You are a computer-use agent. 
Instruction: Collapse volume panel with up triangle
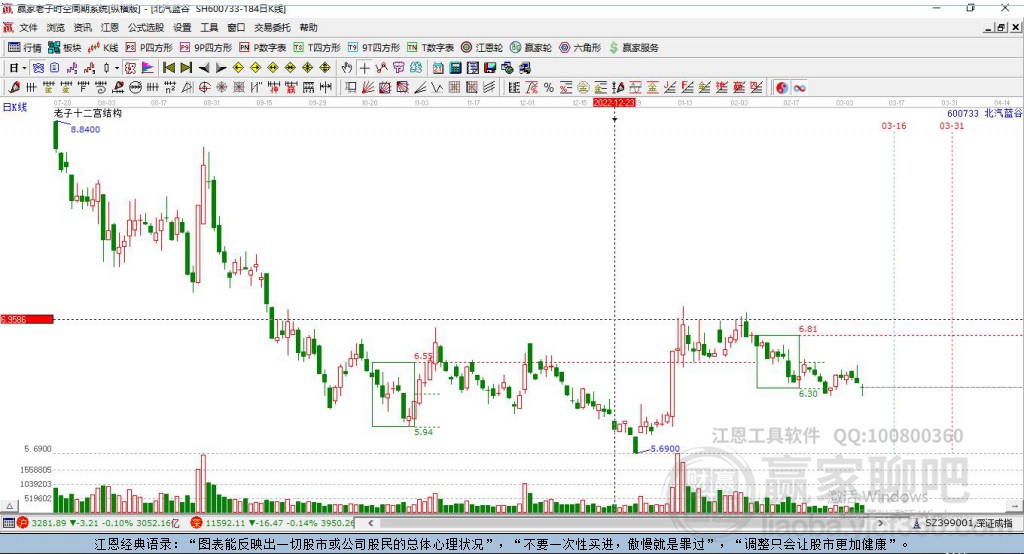[x=9, y=506]
